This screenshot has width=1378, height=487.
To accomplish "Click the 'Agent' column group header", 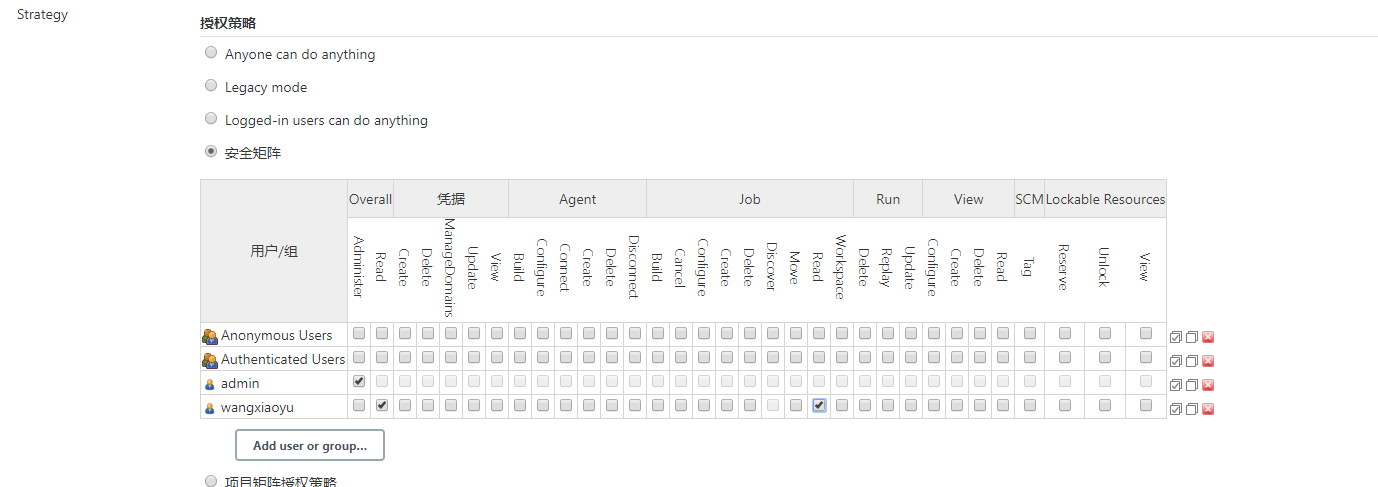I will coord(578,199).
